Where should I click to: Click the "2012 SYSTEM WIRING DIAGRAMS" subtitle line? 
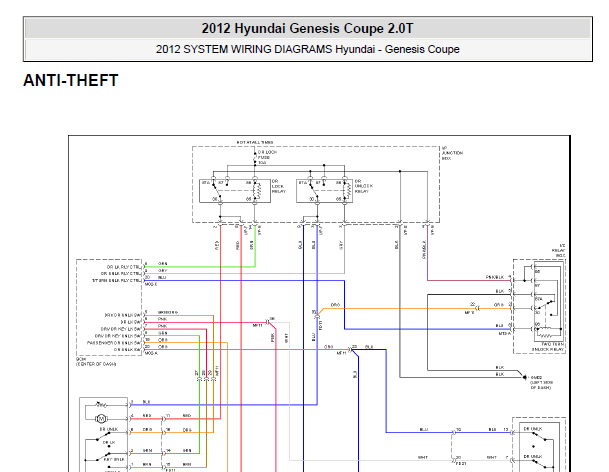[308, 49]
